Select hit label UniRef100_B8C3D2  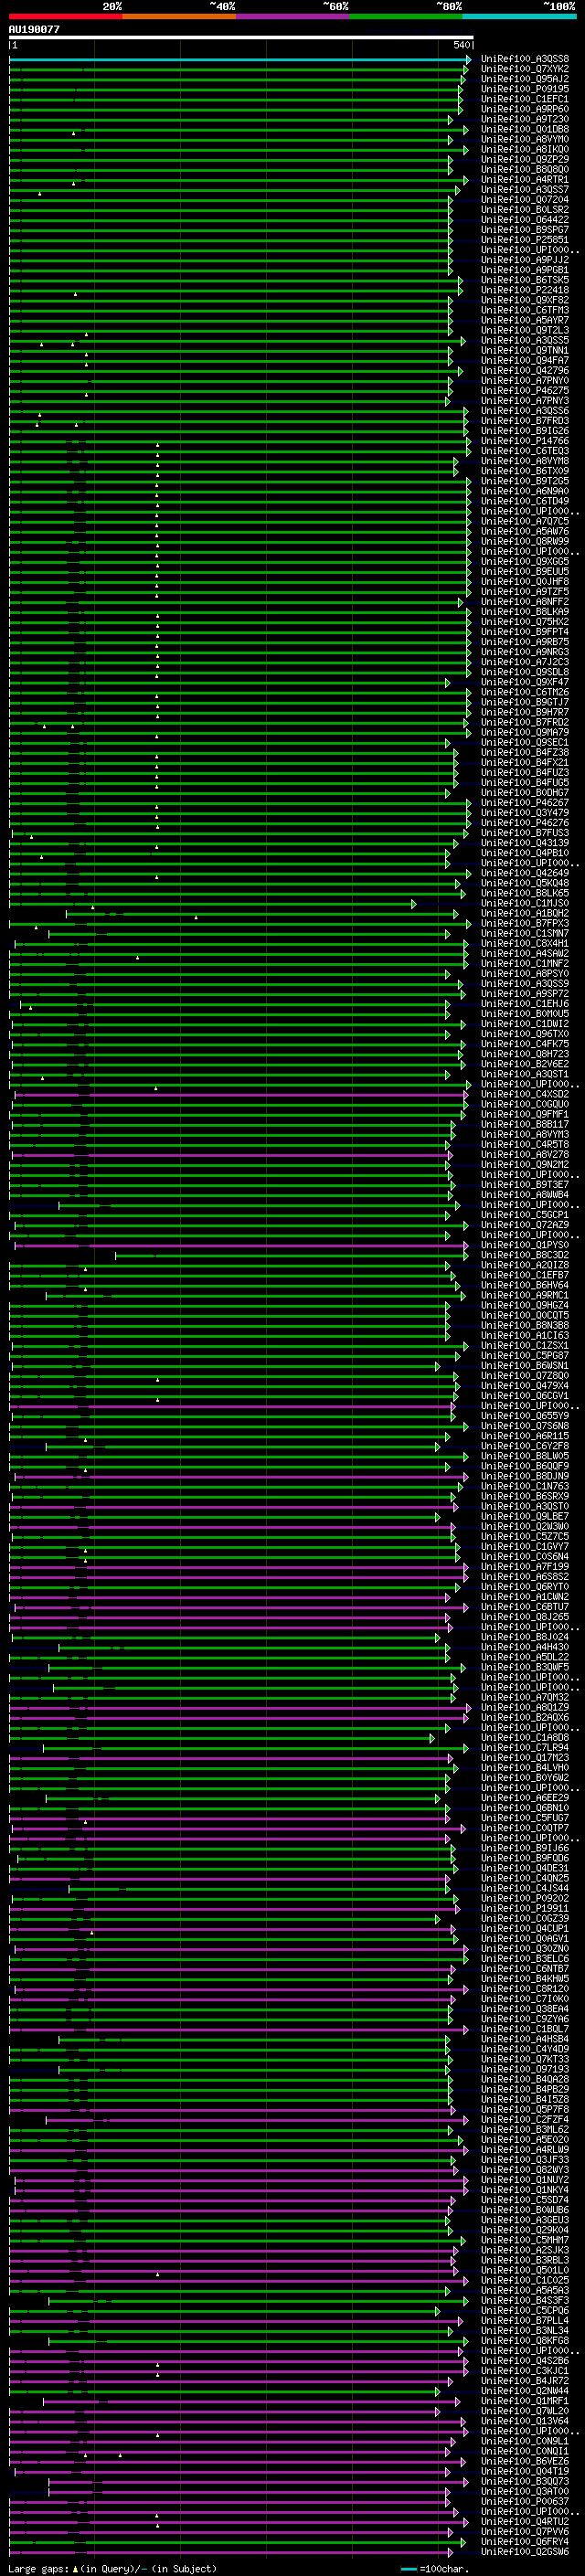click(525, 1255)
